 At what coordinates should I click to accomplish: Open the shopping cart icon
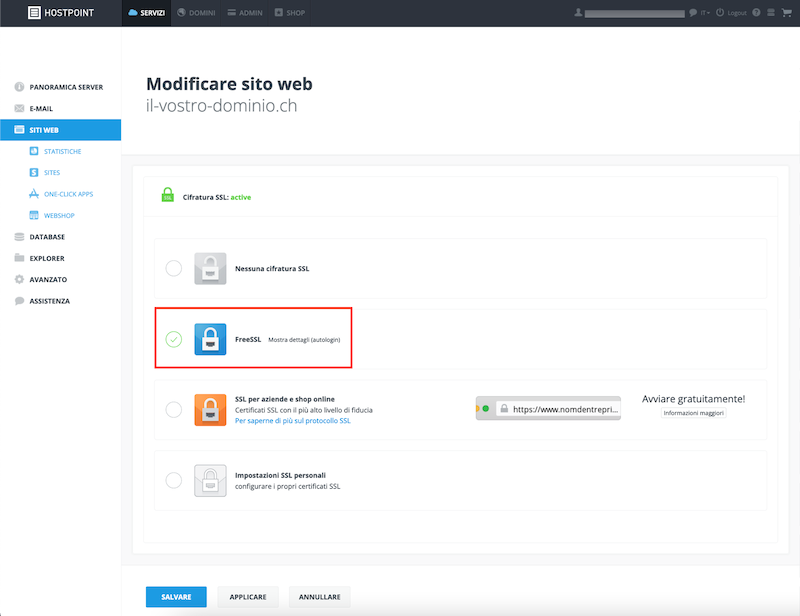pos(786,13)
